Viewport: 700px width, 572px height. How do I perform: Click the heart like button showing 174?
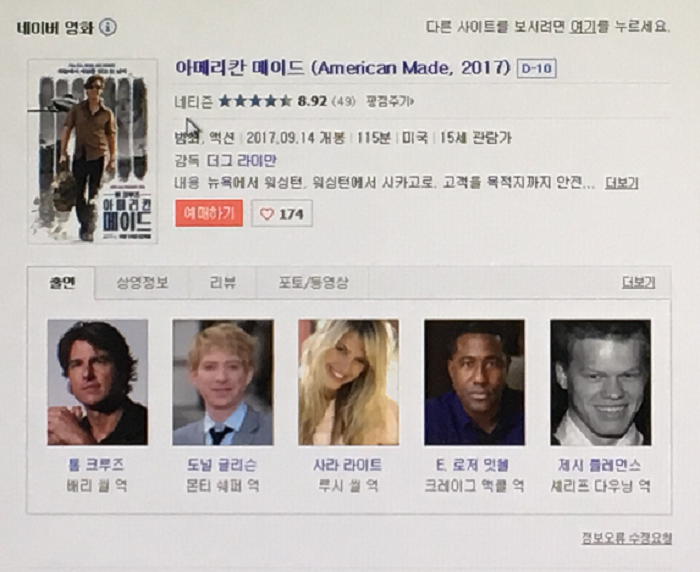coord(282,214)
